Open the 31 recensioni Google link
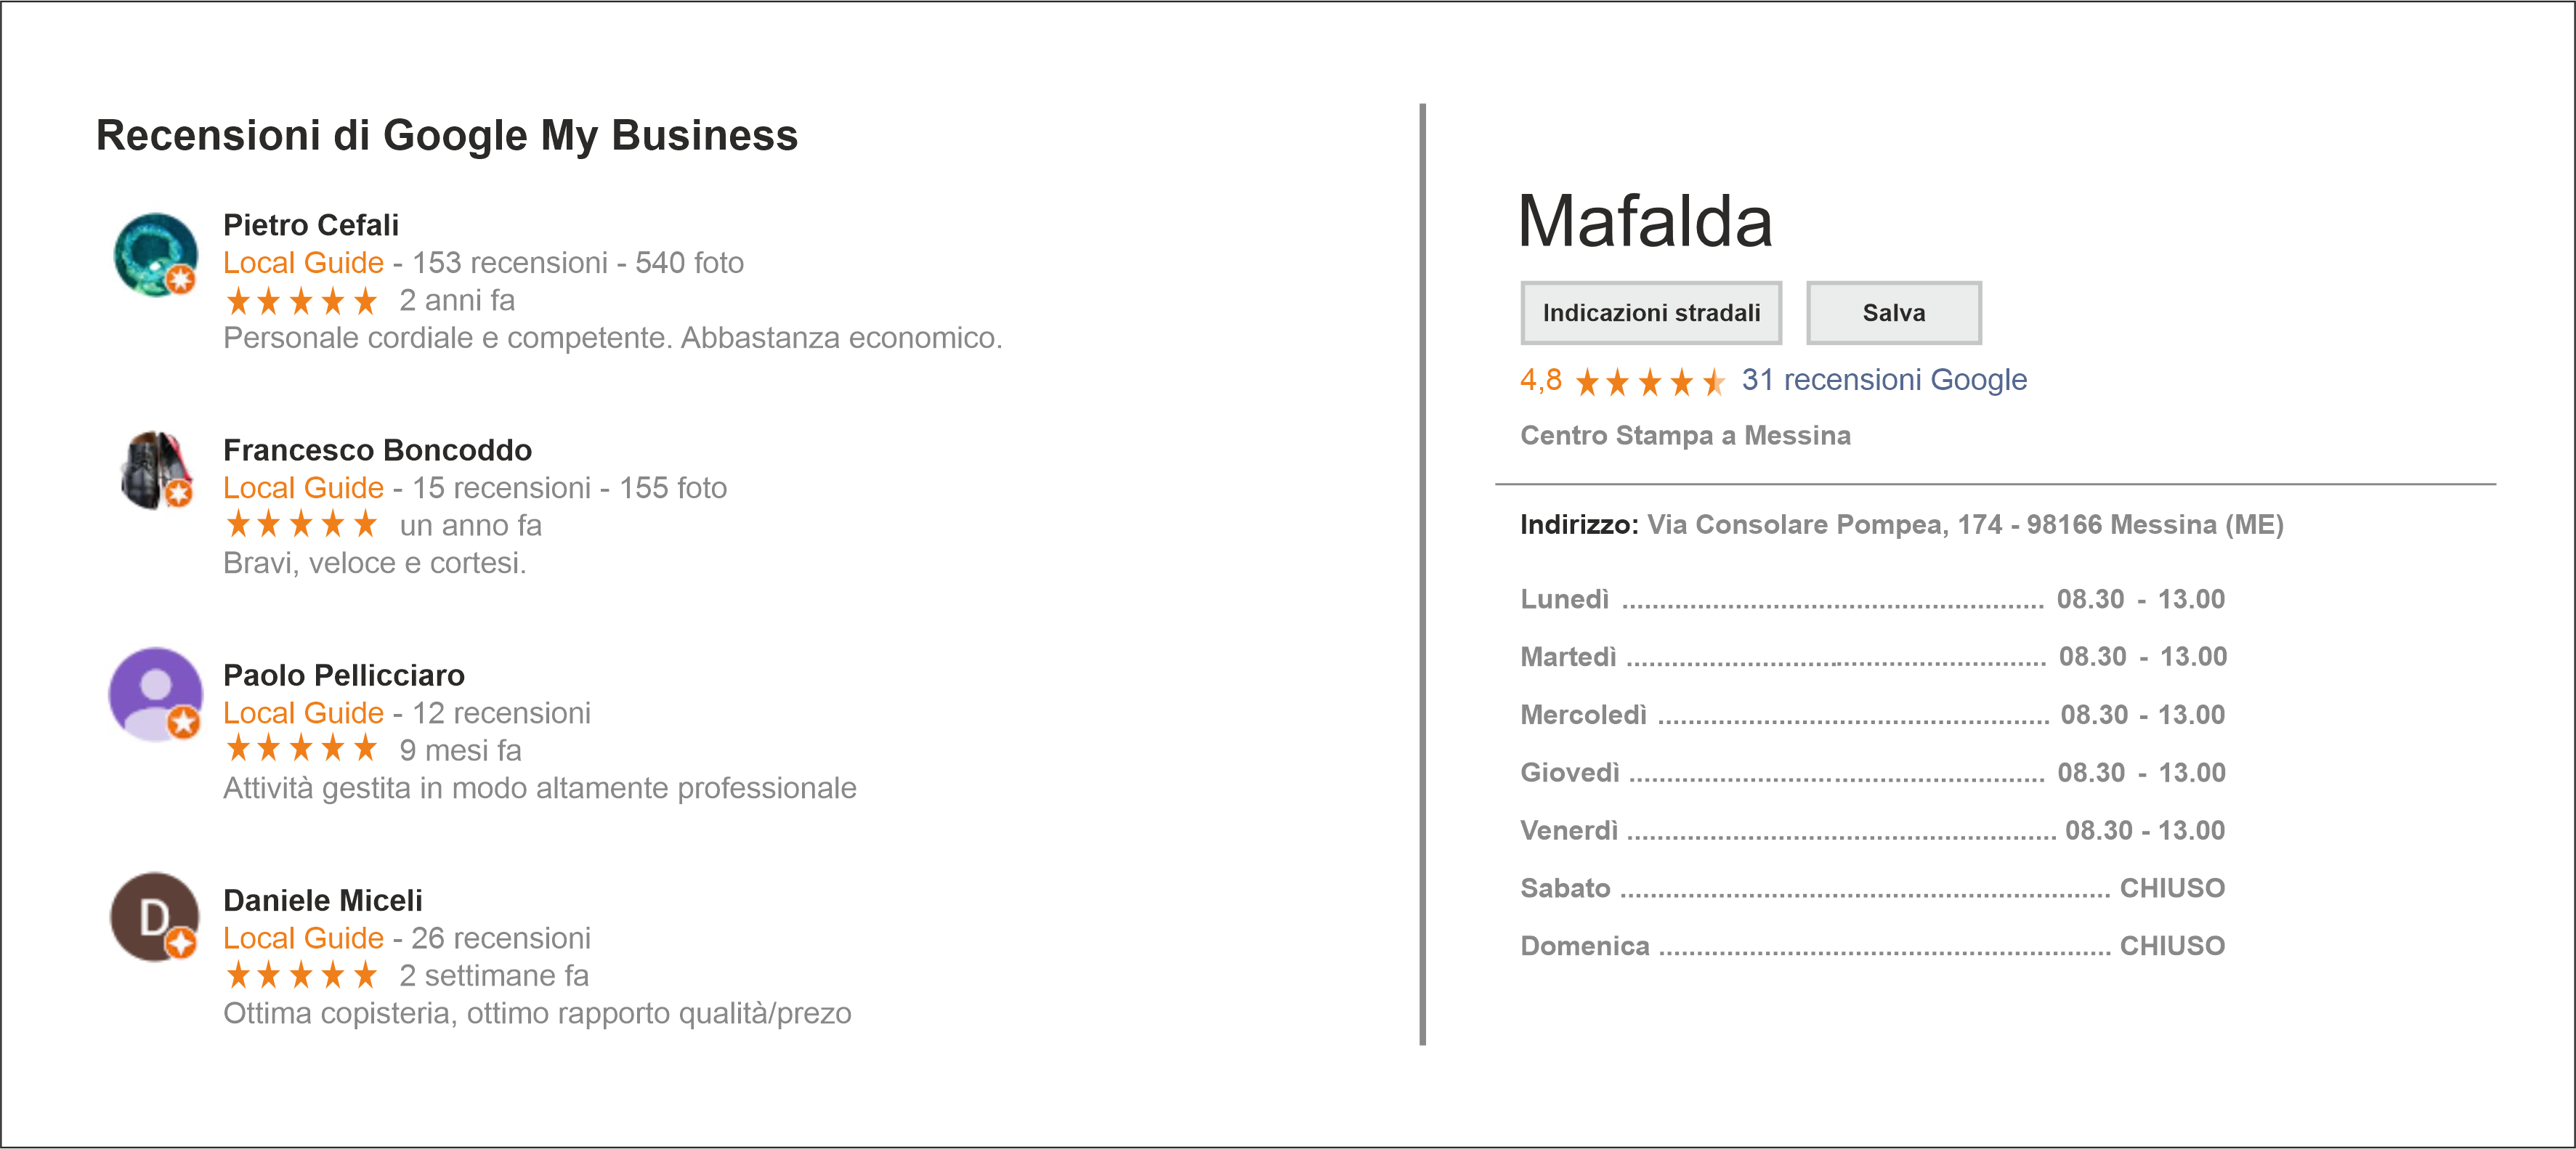 (1884, 380)
